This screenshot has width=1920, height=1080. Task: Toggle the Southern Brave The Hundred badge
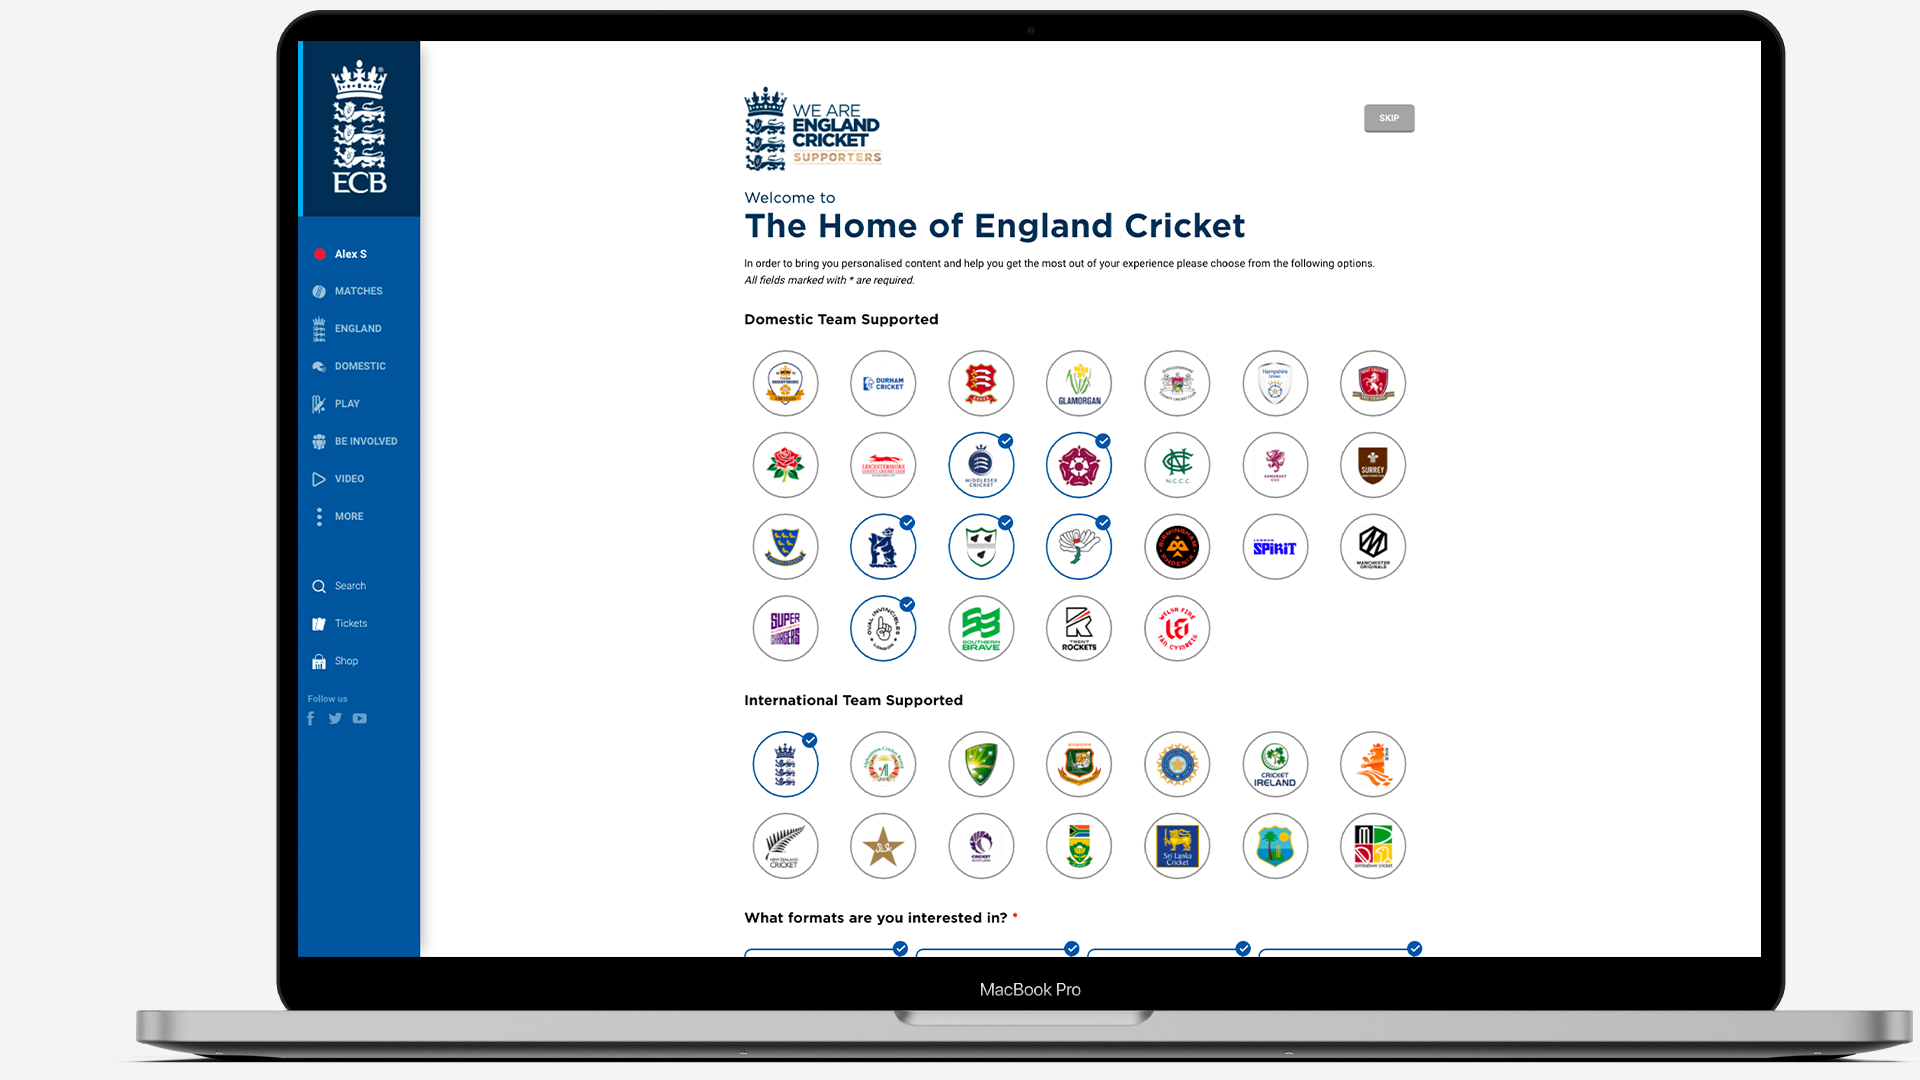coord(980,626)
